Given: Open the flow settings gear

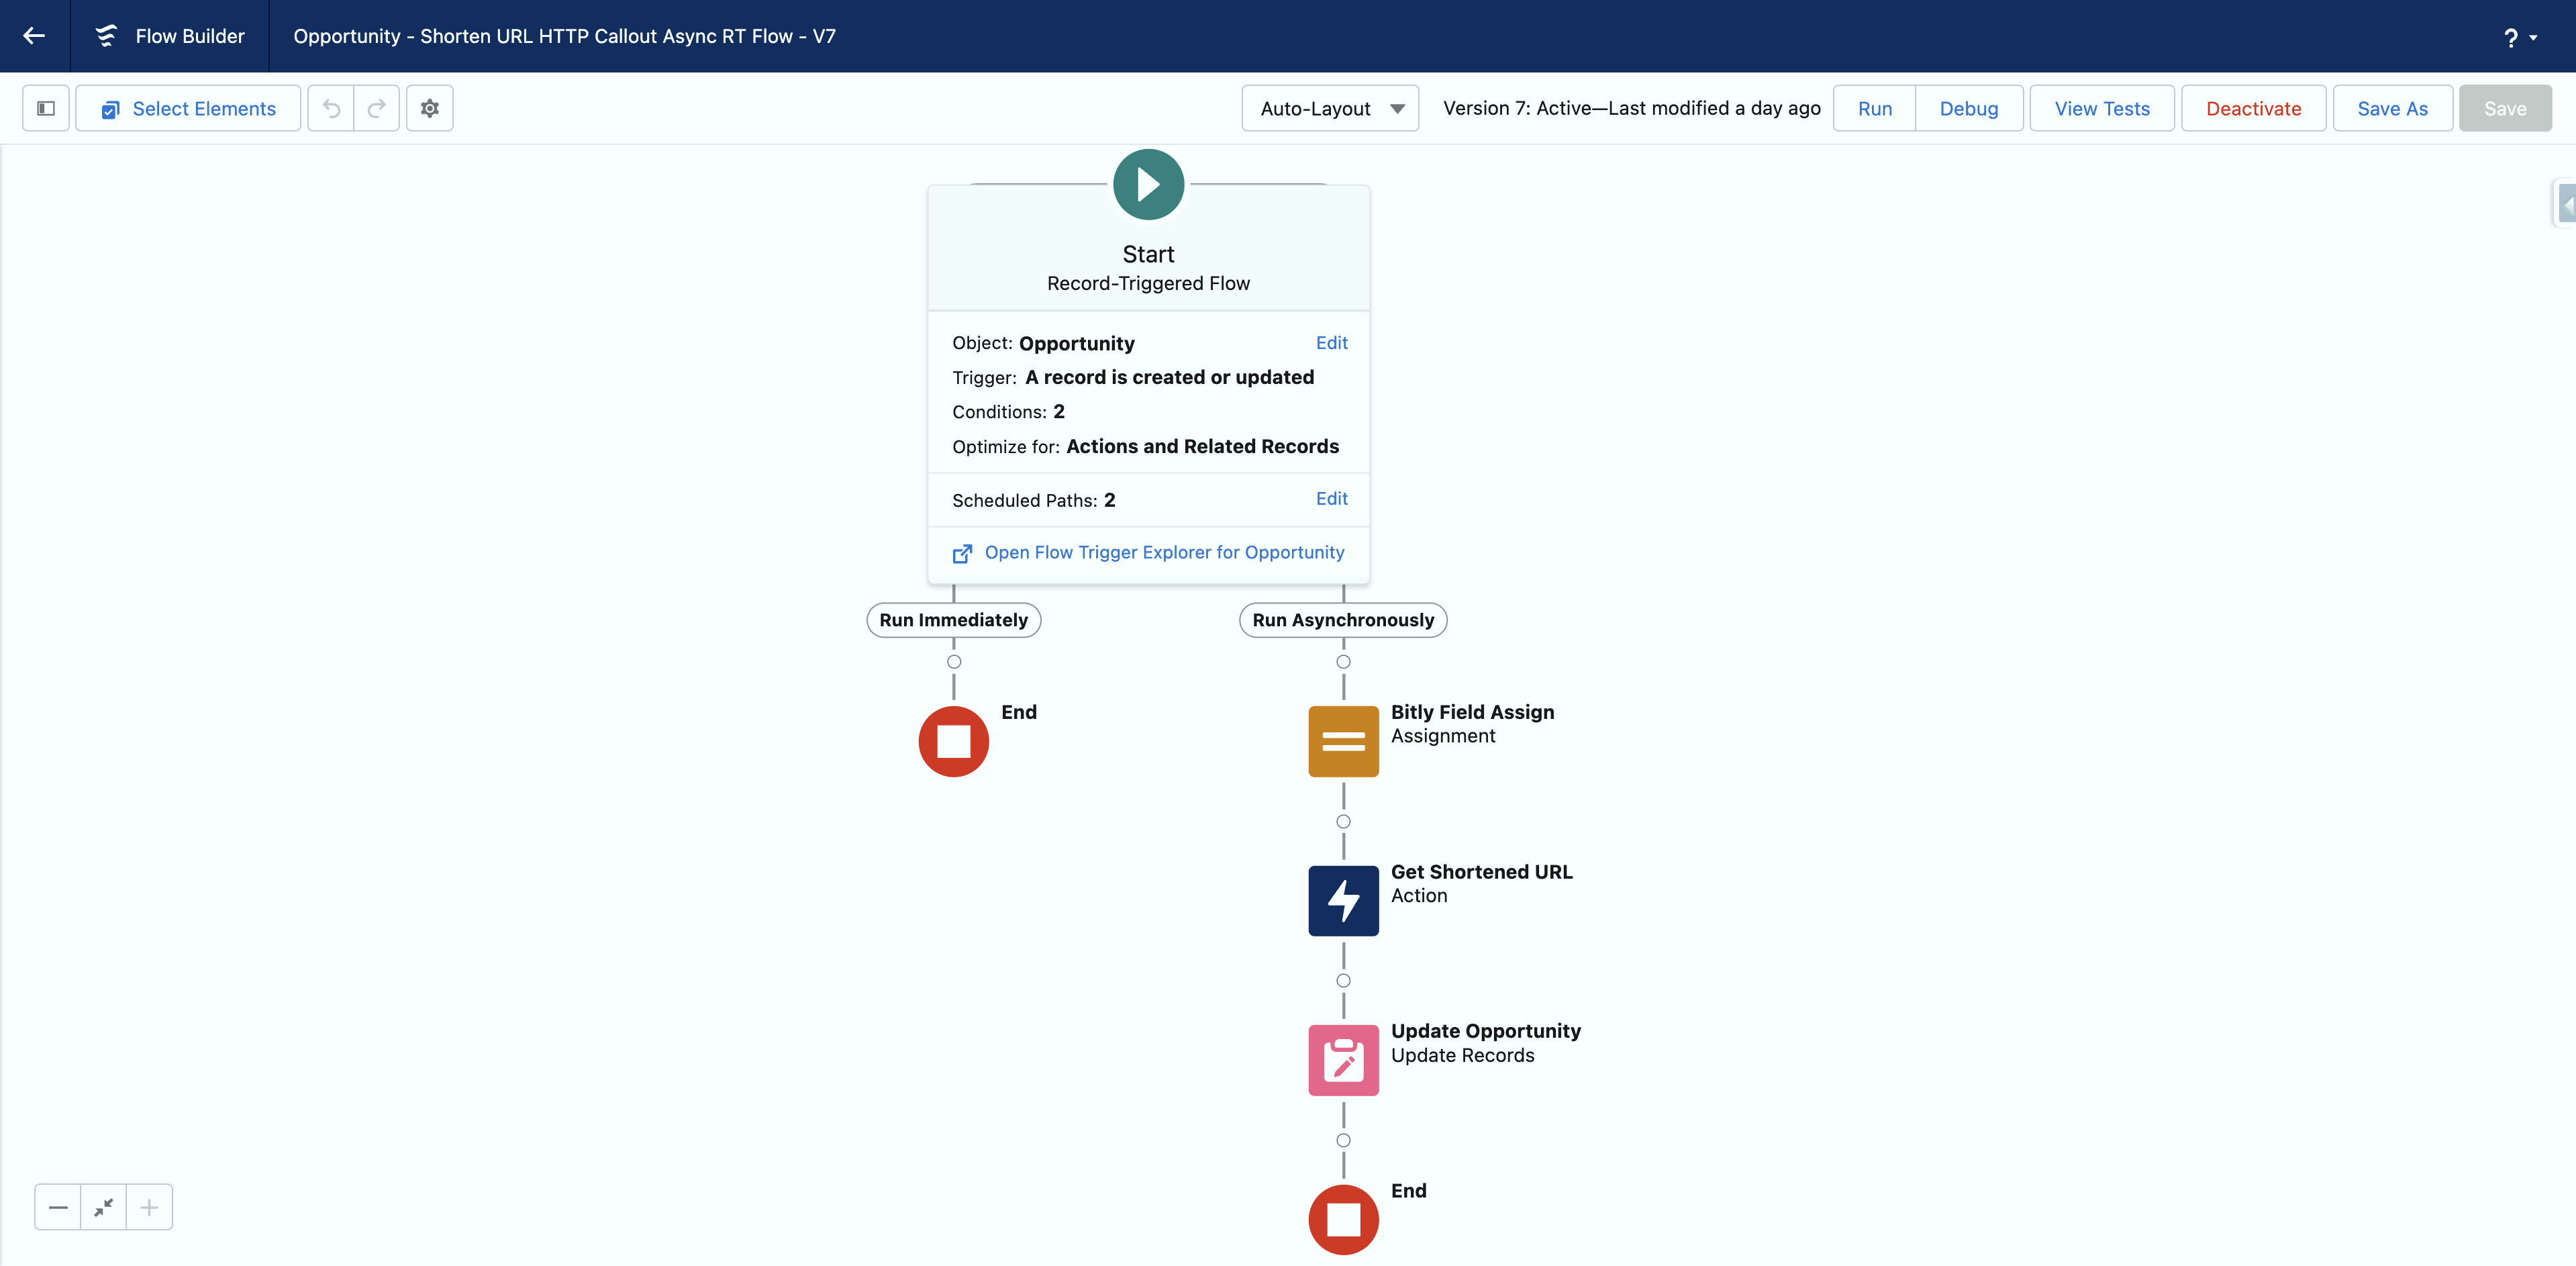Looking at the screenshot, I should [429, 108].
